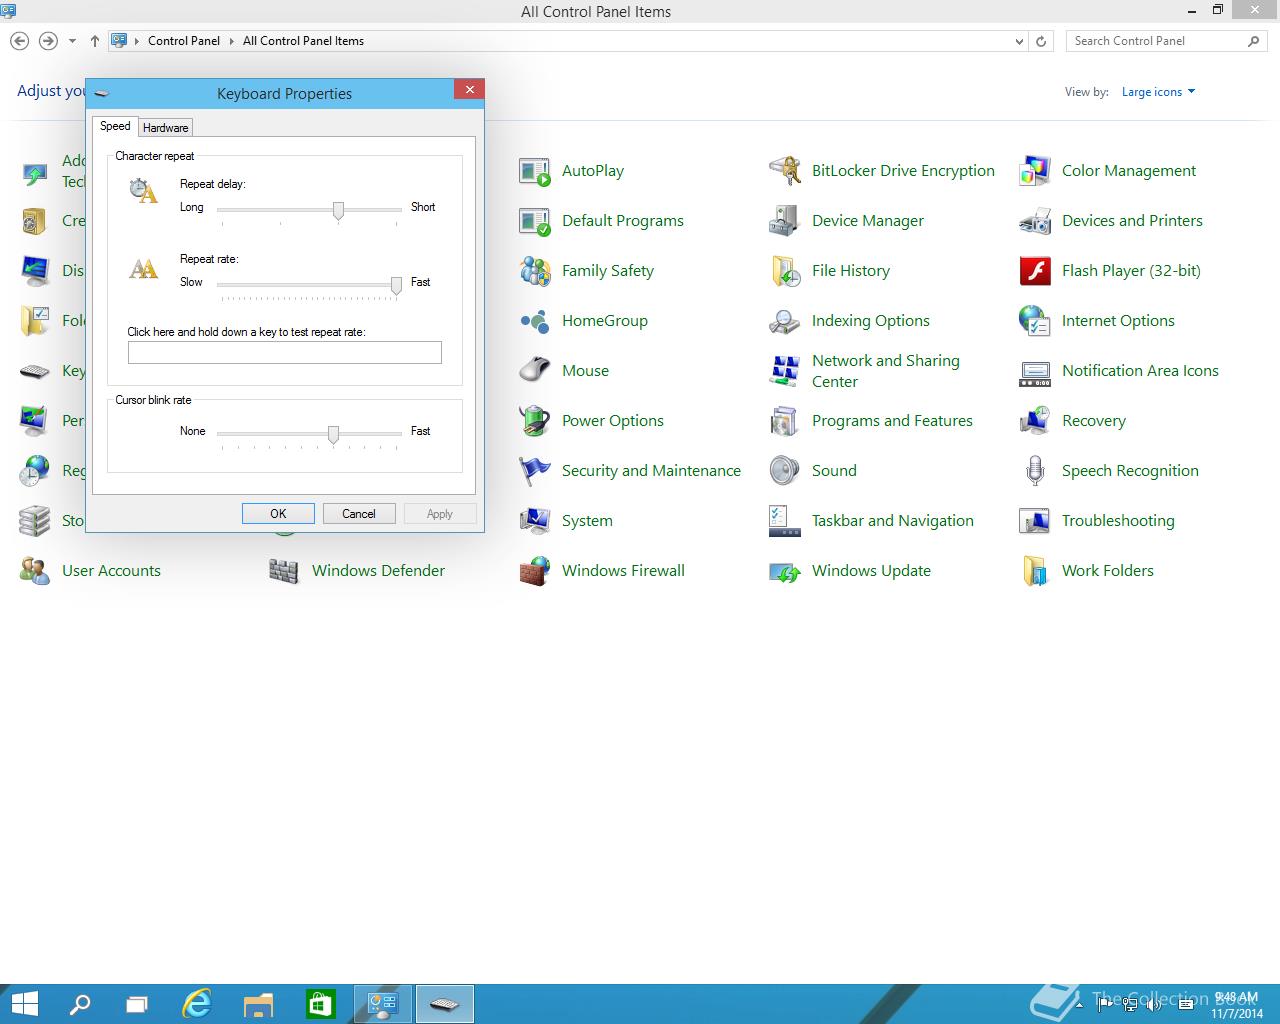The height and width of the screenshot is (1024, 1280).
Task: Open the System icon
Action: pos(535,521)
